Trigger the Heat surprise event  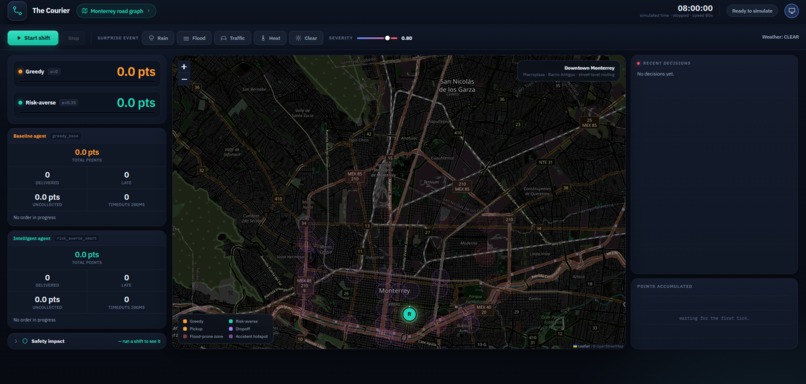point(270,38)
